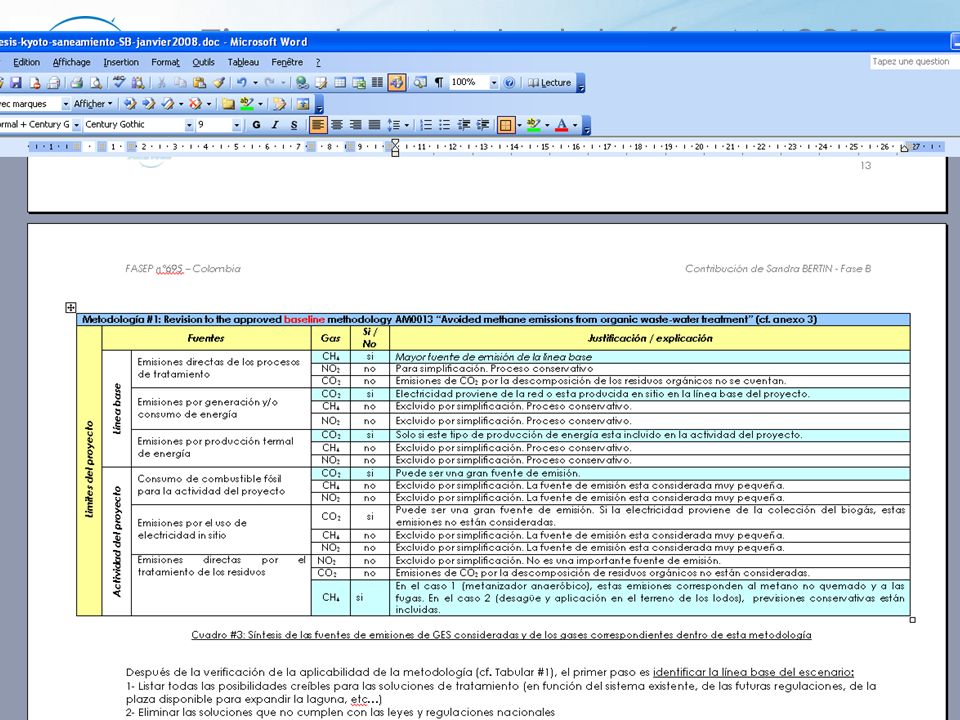Insert an Excel worksheet icon

tap(359, 83)
